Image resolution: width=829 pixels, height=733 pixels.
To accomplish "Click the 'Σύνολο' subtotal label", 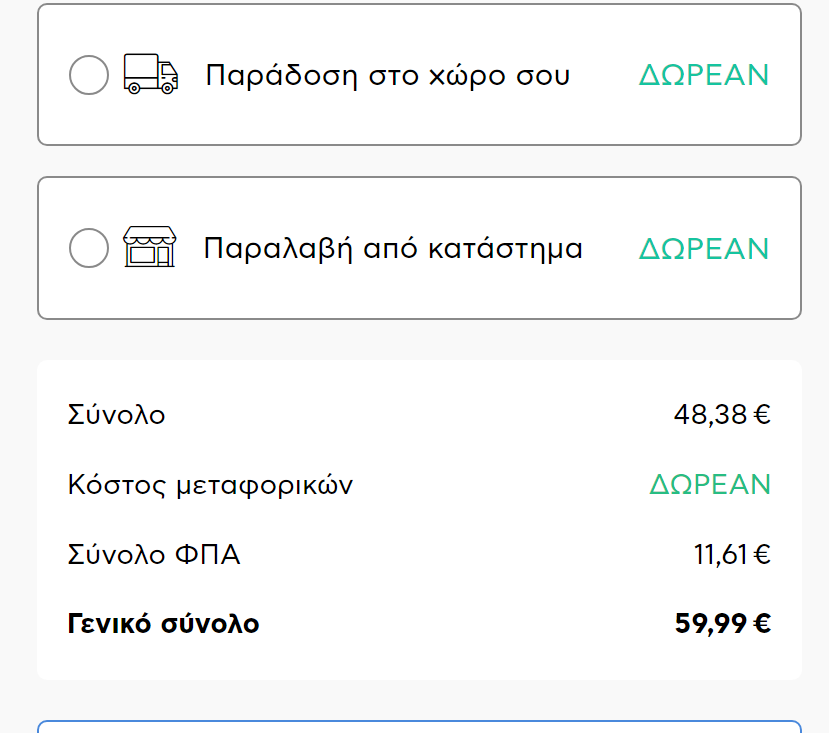I will tap(116, 414).
